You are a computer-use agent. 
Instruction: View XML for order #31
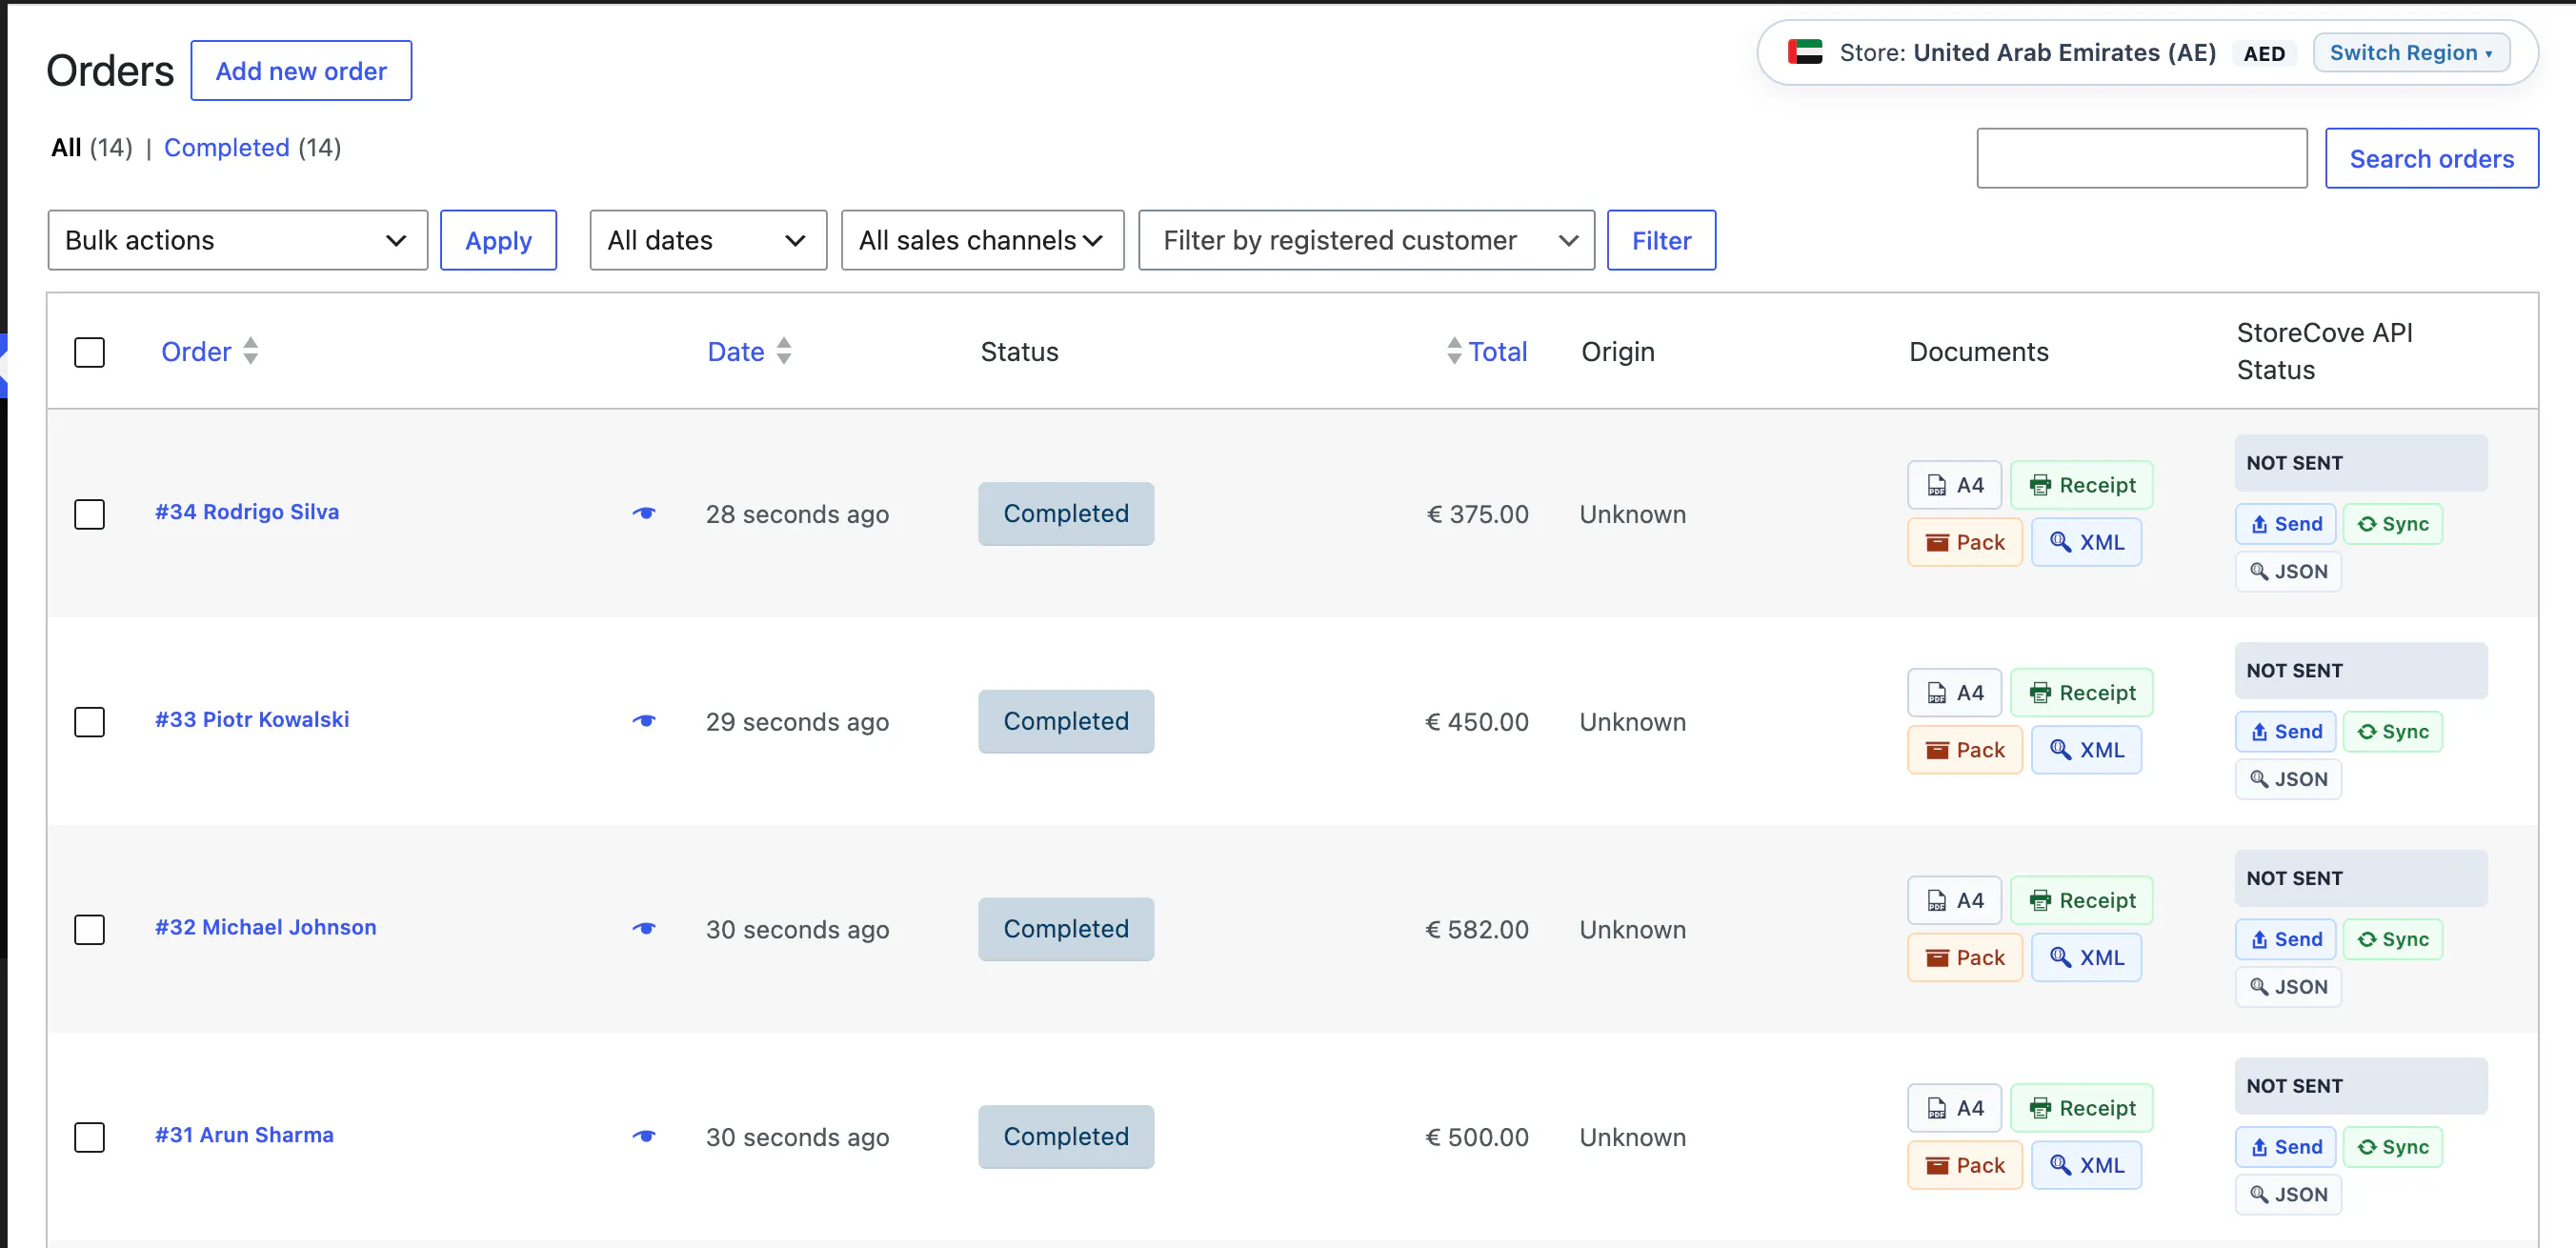(2086, 1165)
